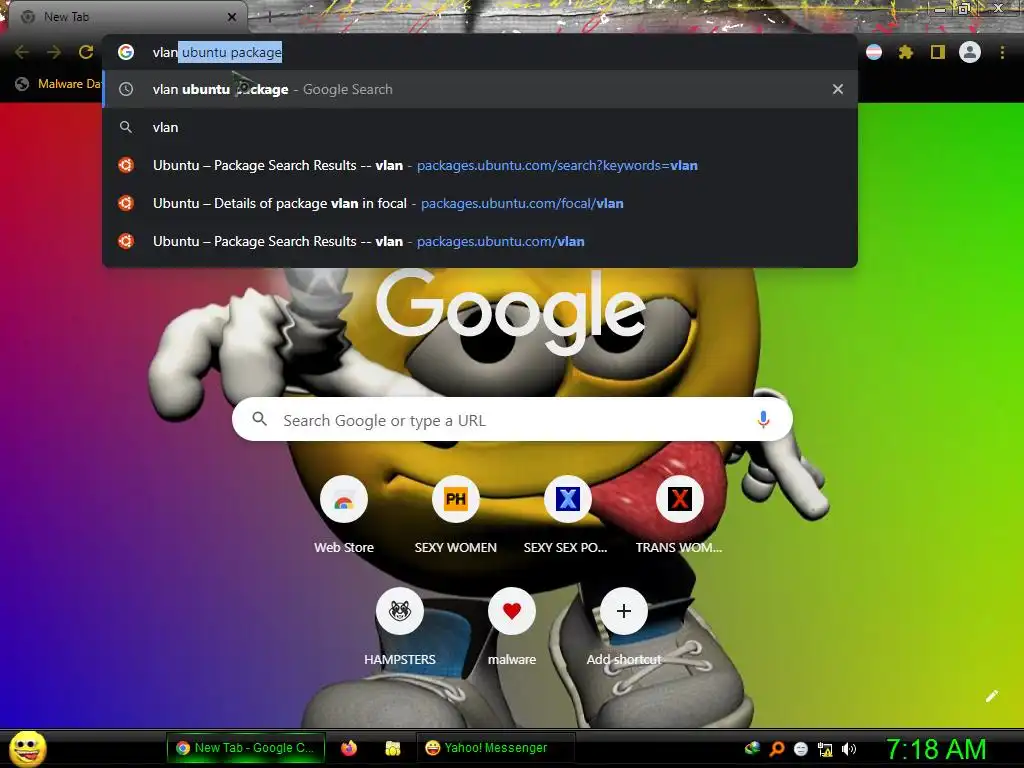
Task: Remove the 'vlan ubuntu package' suggestion with X
Action: click(838, 89)
